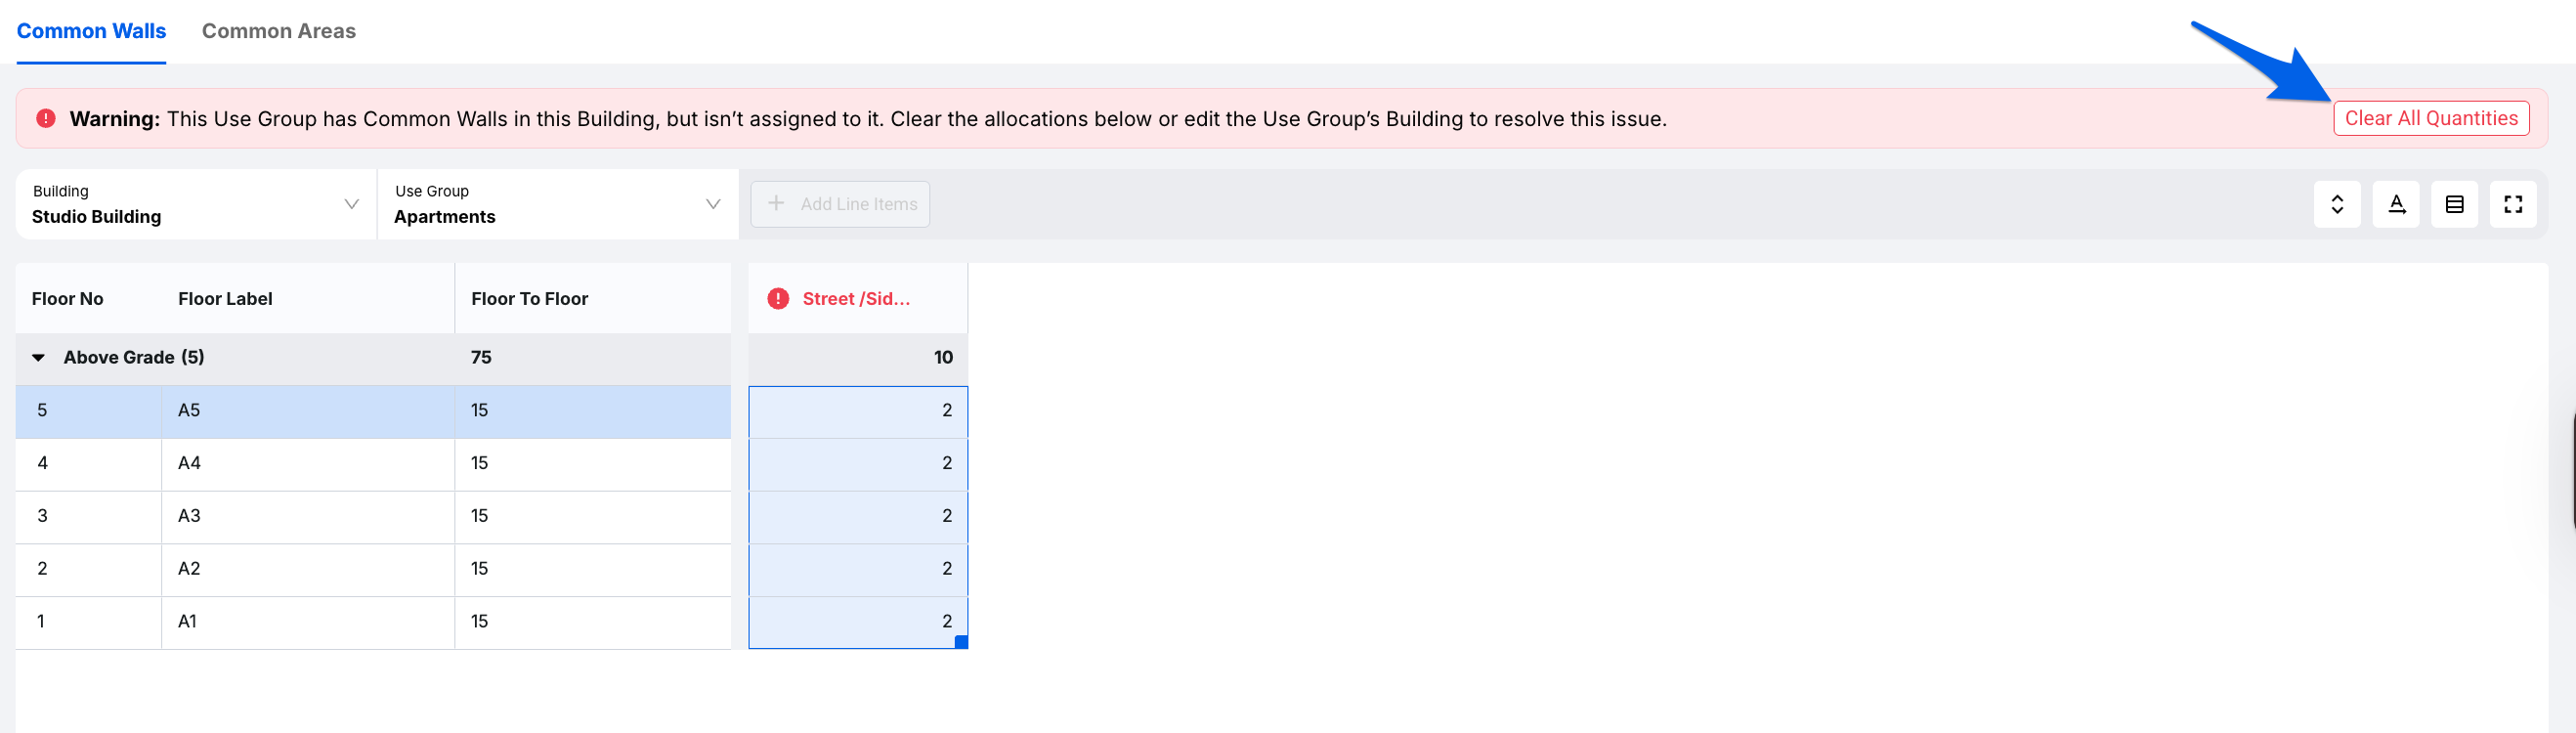Open the Building dropdown
This screenshot has width=2576, height=733.
[x=196, y=204]
